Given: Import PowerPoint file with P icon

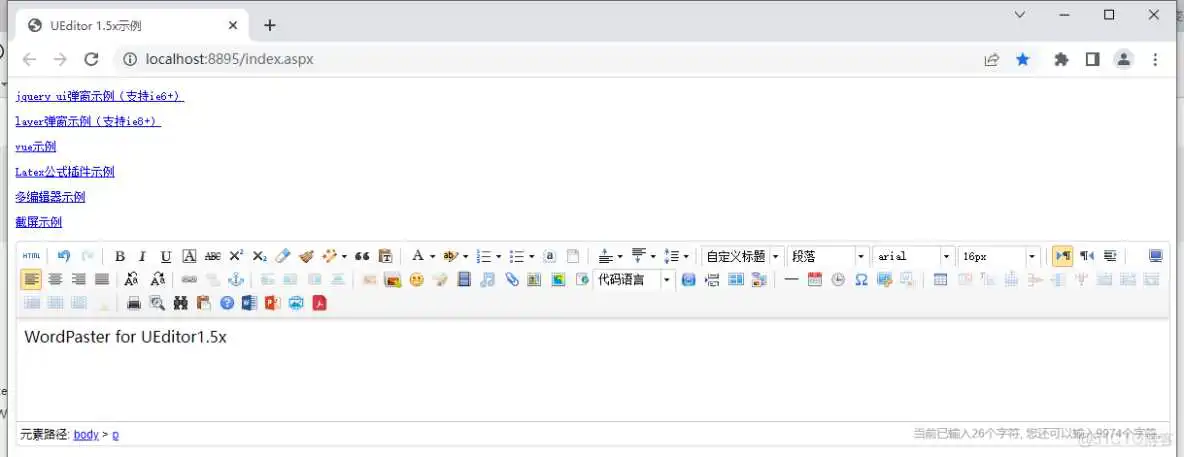Looking at the screenshot, I should pyautogui.click(x=273, y=303).
